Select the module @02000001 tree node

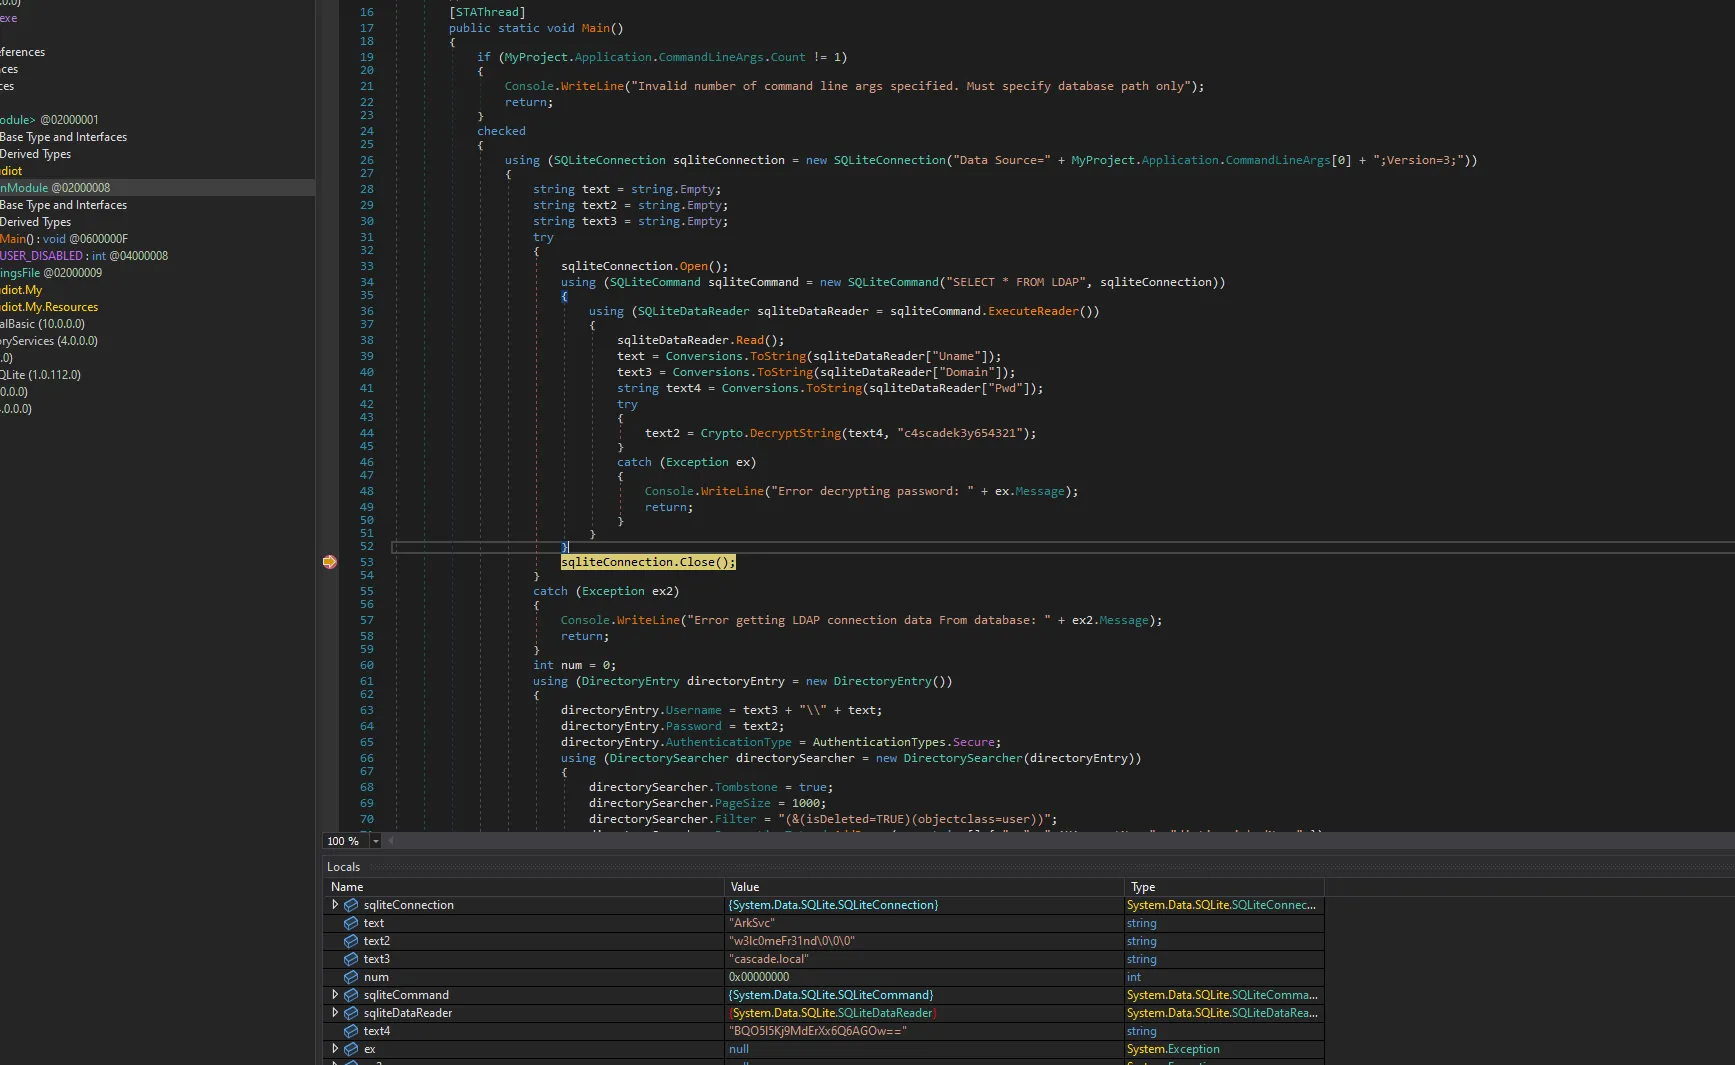49,120
